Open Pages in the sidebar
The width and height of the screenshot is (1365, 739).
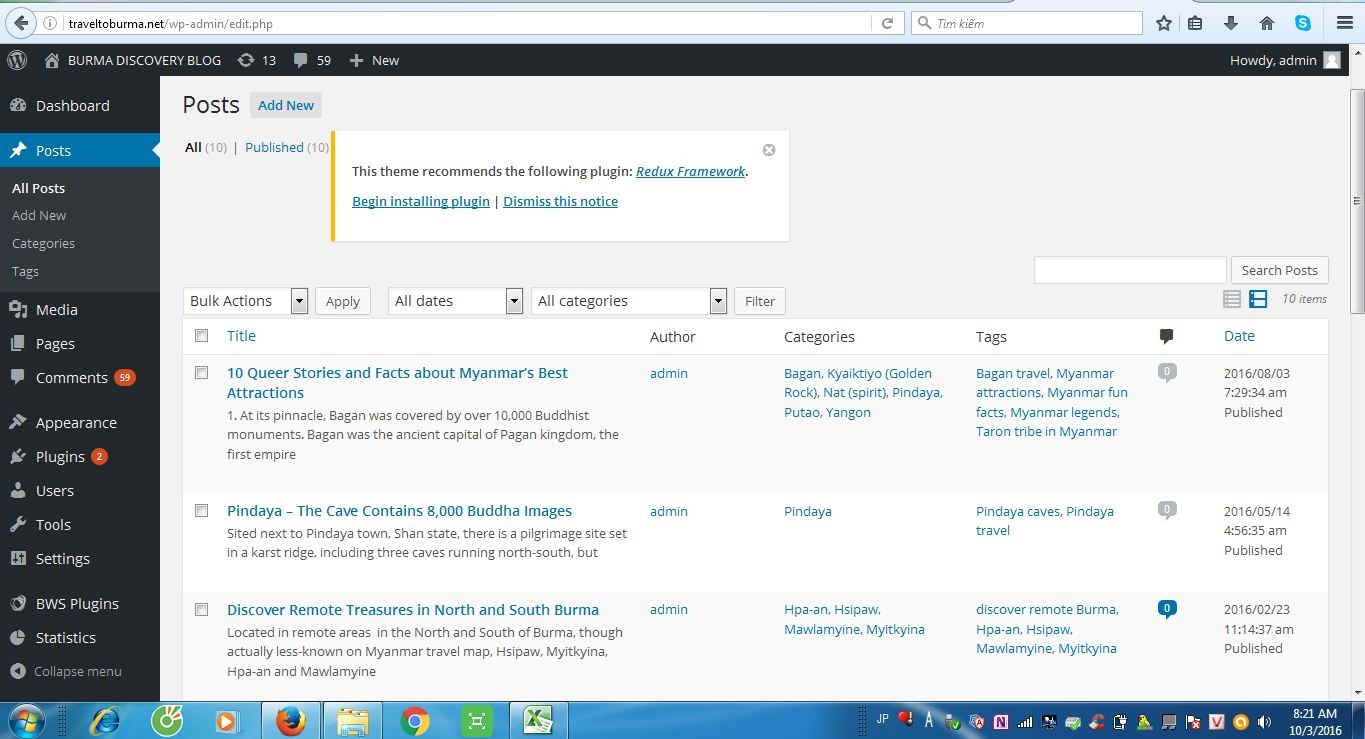coord(55,344)
